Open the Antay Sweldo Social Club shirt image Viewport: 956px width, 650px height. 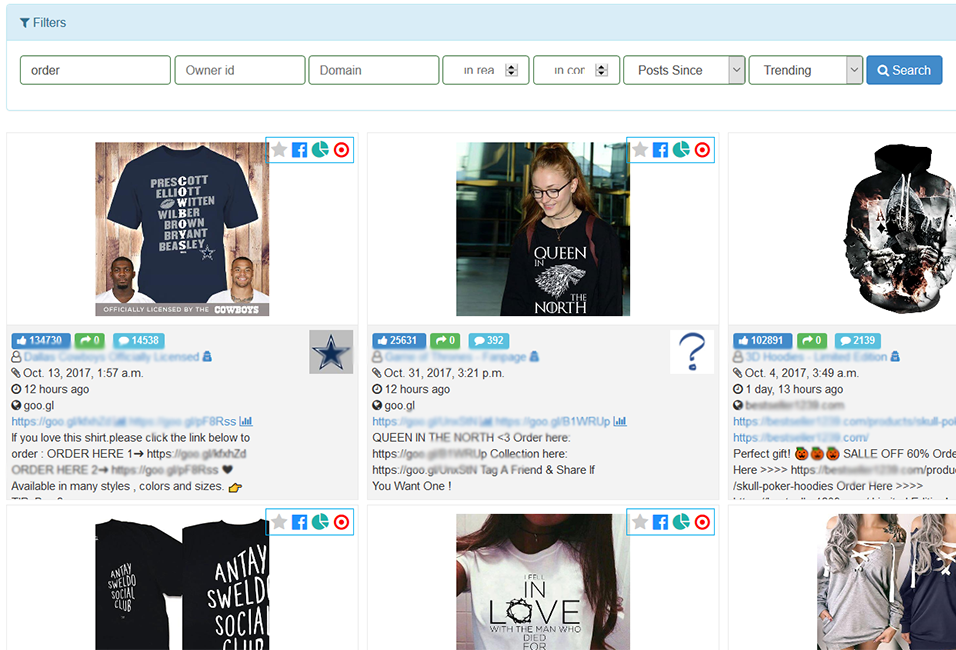[x=182, y=582]
